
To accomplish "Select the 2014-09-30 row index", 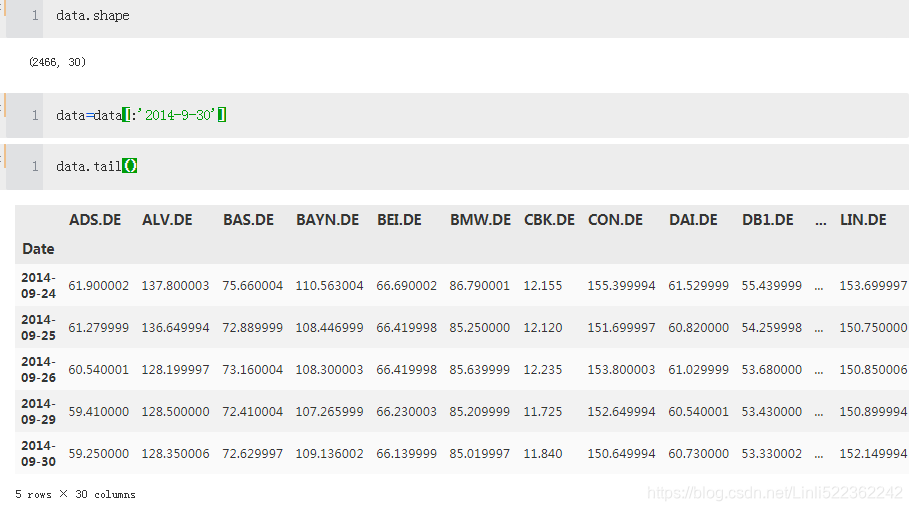I will pyautogui.click(x=38, y=453).
